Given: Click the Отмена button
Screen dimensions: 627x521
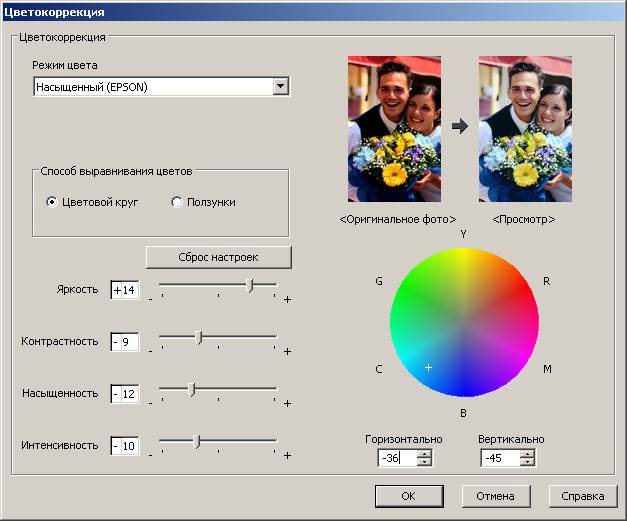Looking at the screenshot, I should [x=496, y=496].
